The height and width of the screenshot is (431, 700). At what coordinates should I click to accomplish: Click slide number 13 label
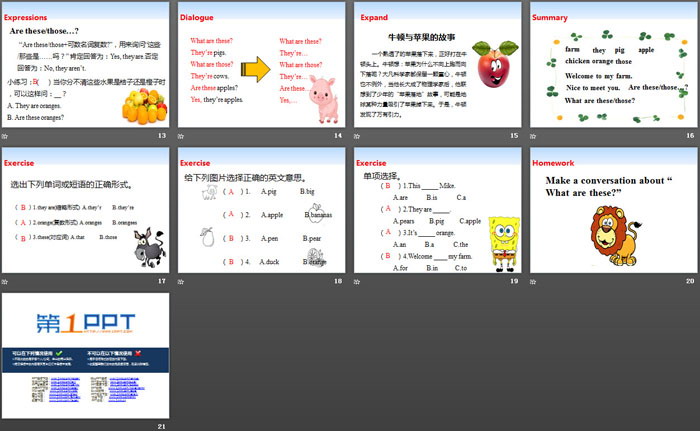[162, 135]
